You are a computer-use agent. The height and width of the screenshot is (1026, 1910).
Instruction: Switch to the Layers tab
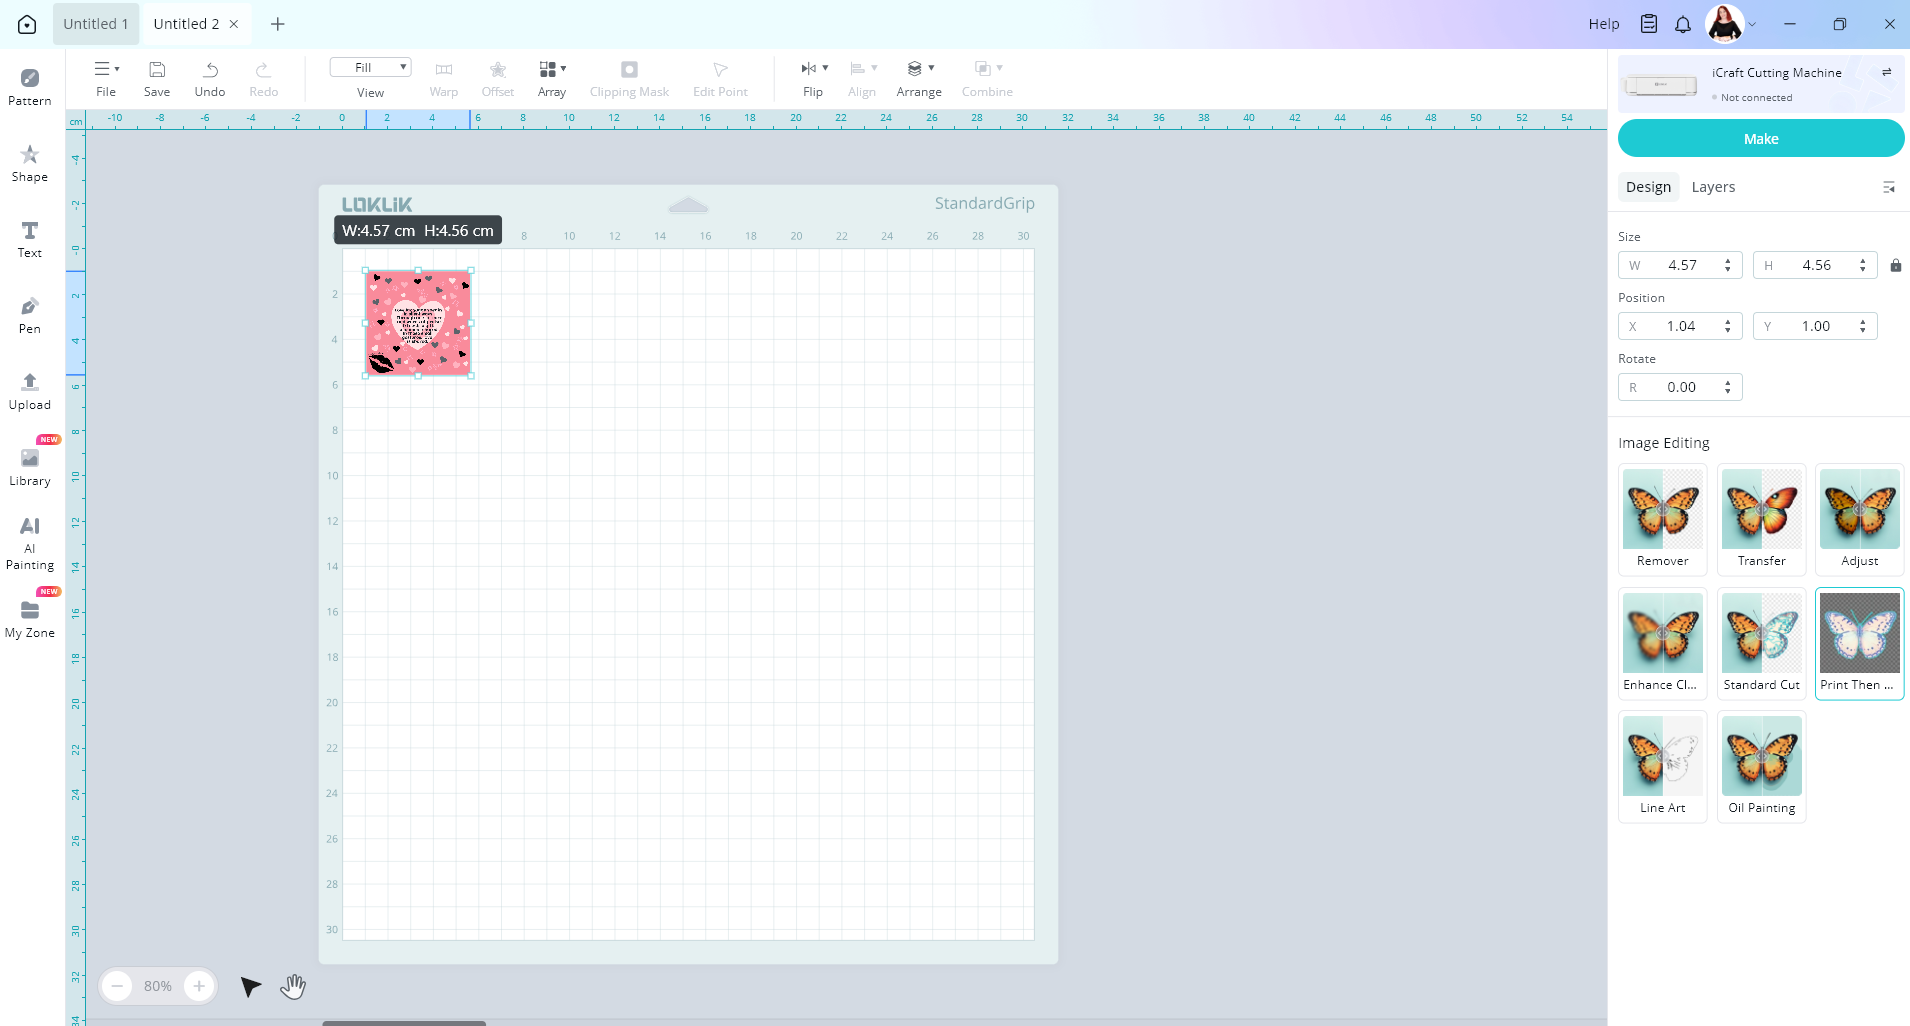(1713, 187)
